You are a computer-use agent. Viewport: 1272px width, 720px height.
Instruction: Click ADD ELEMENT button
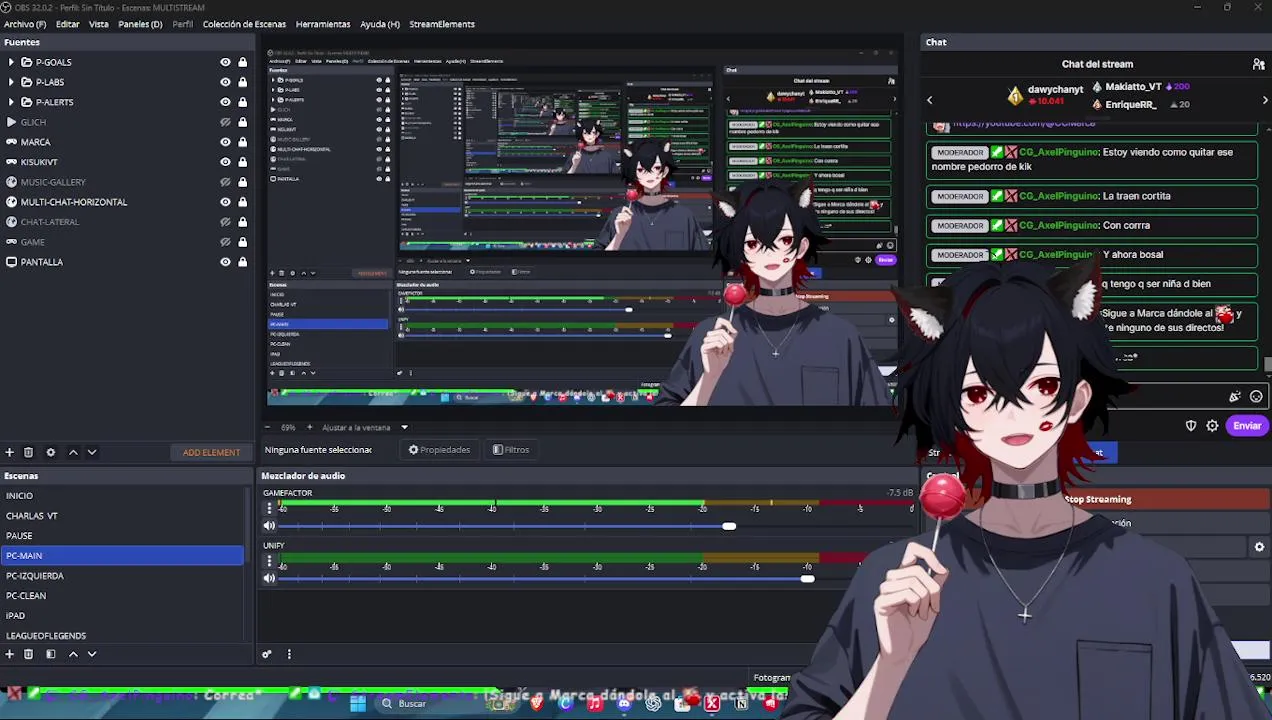click(x=211, y=452)
